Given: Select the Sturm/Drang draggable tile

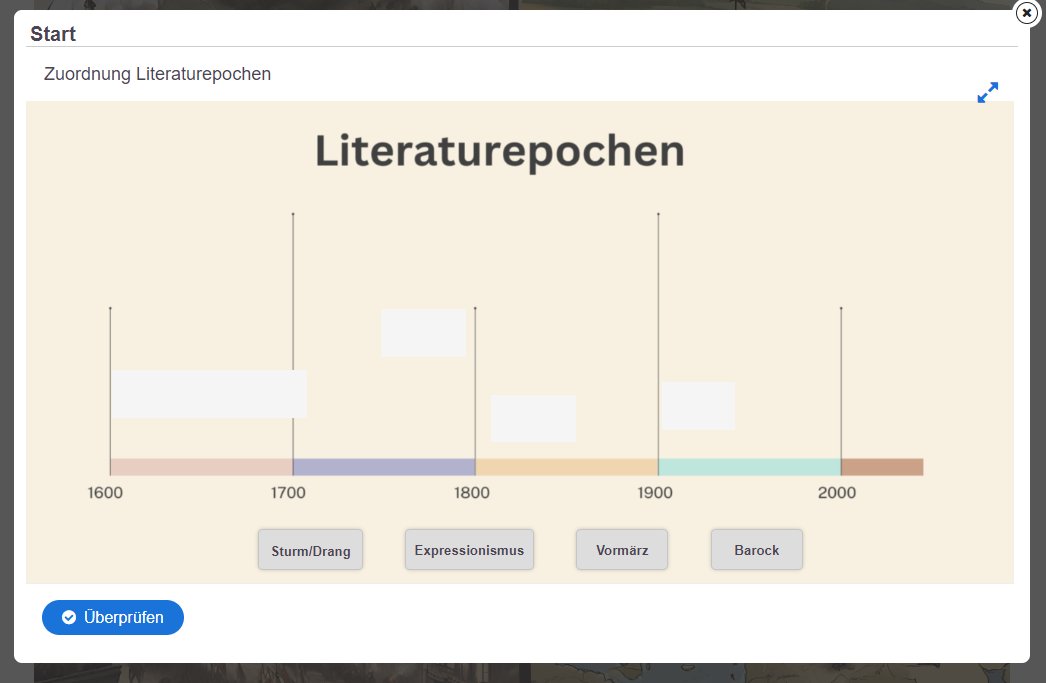Looking at the screenshot, I should click(x=310, y=549).
